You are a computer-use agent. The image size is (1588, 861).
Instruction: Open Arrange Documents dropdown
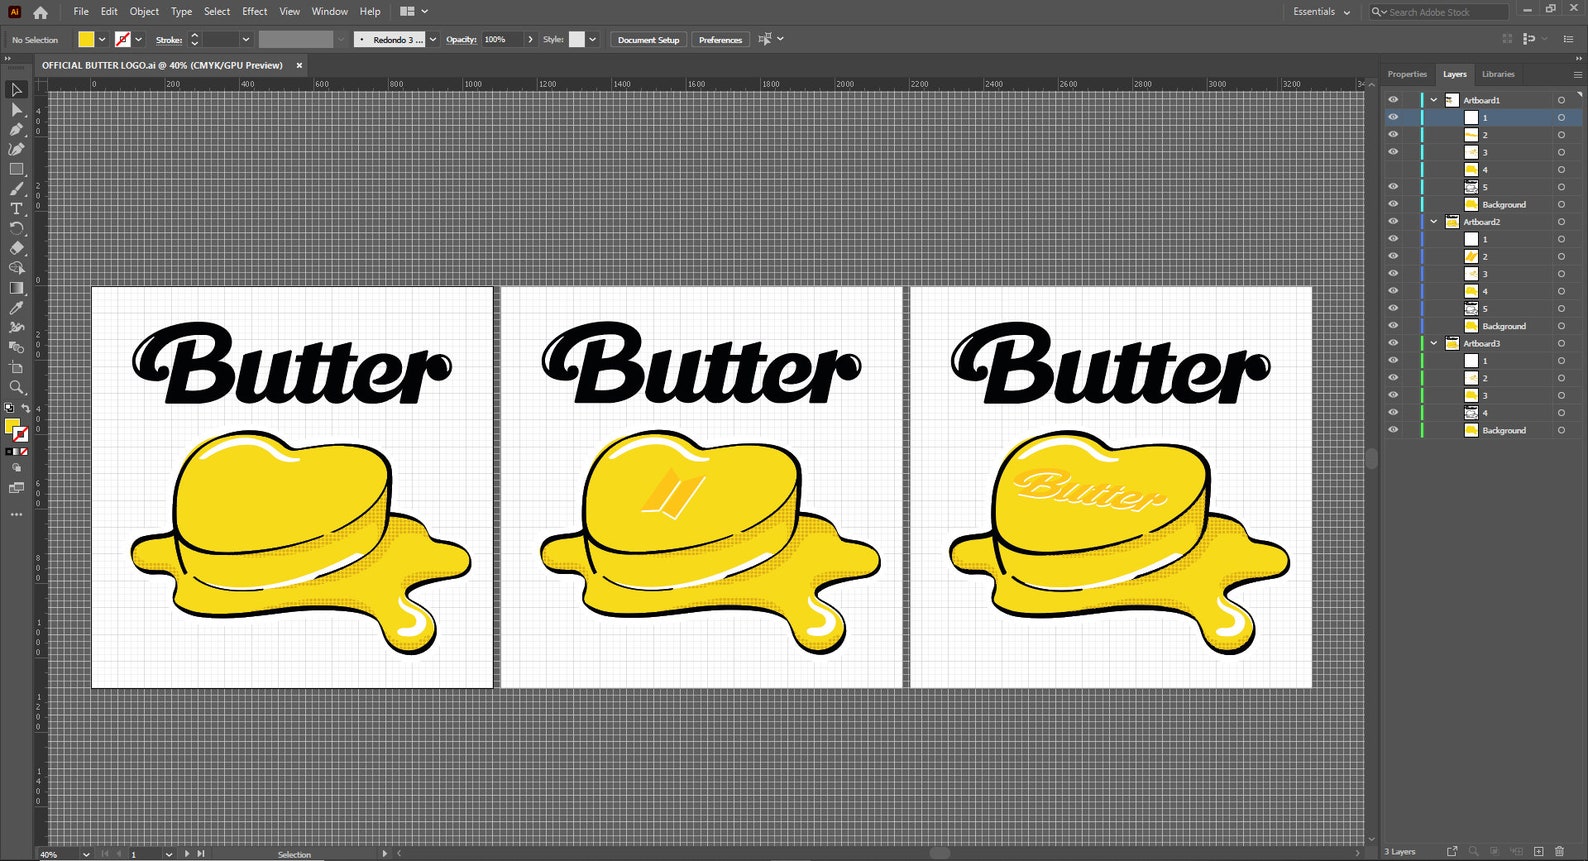(x=414, y=12)
